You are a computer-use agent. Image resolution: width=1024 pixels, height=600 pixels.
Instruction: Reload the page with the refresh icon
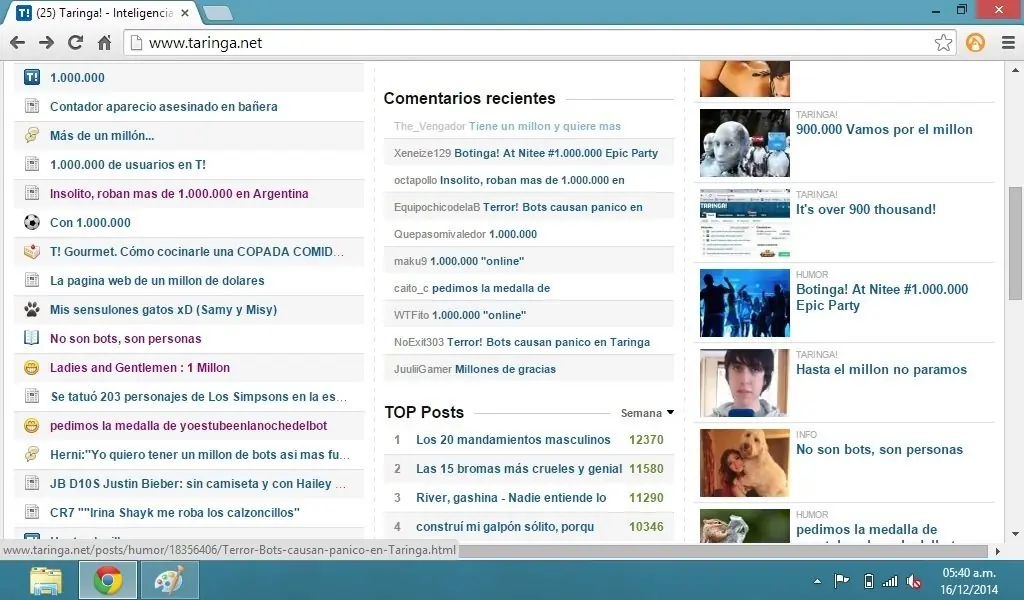(75, 43)
